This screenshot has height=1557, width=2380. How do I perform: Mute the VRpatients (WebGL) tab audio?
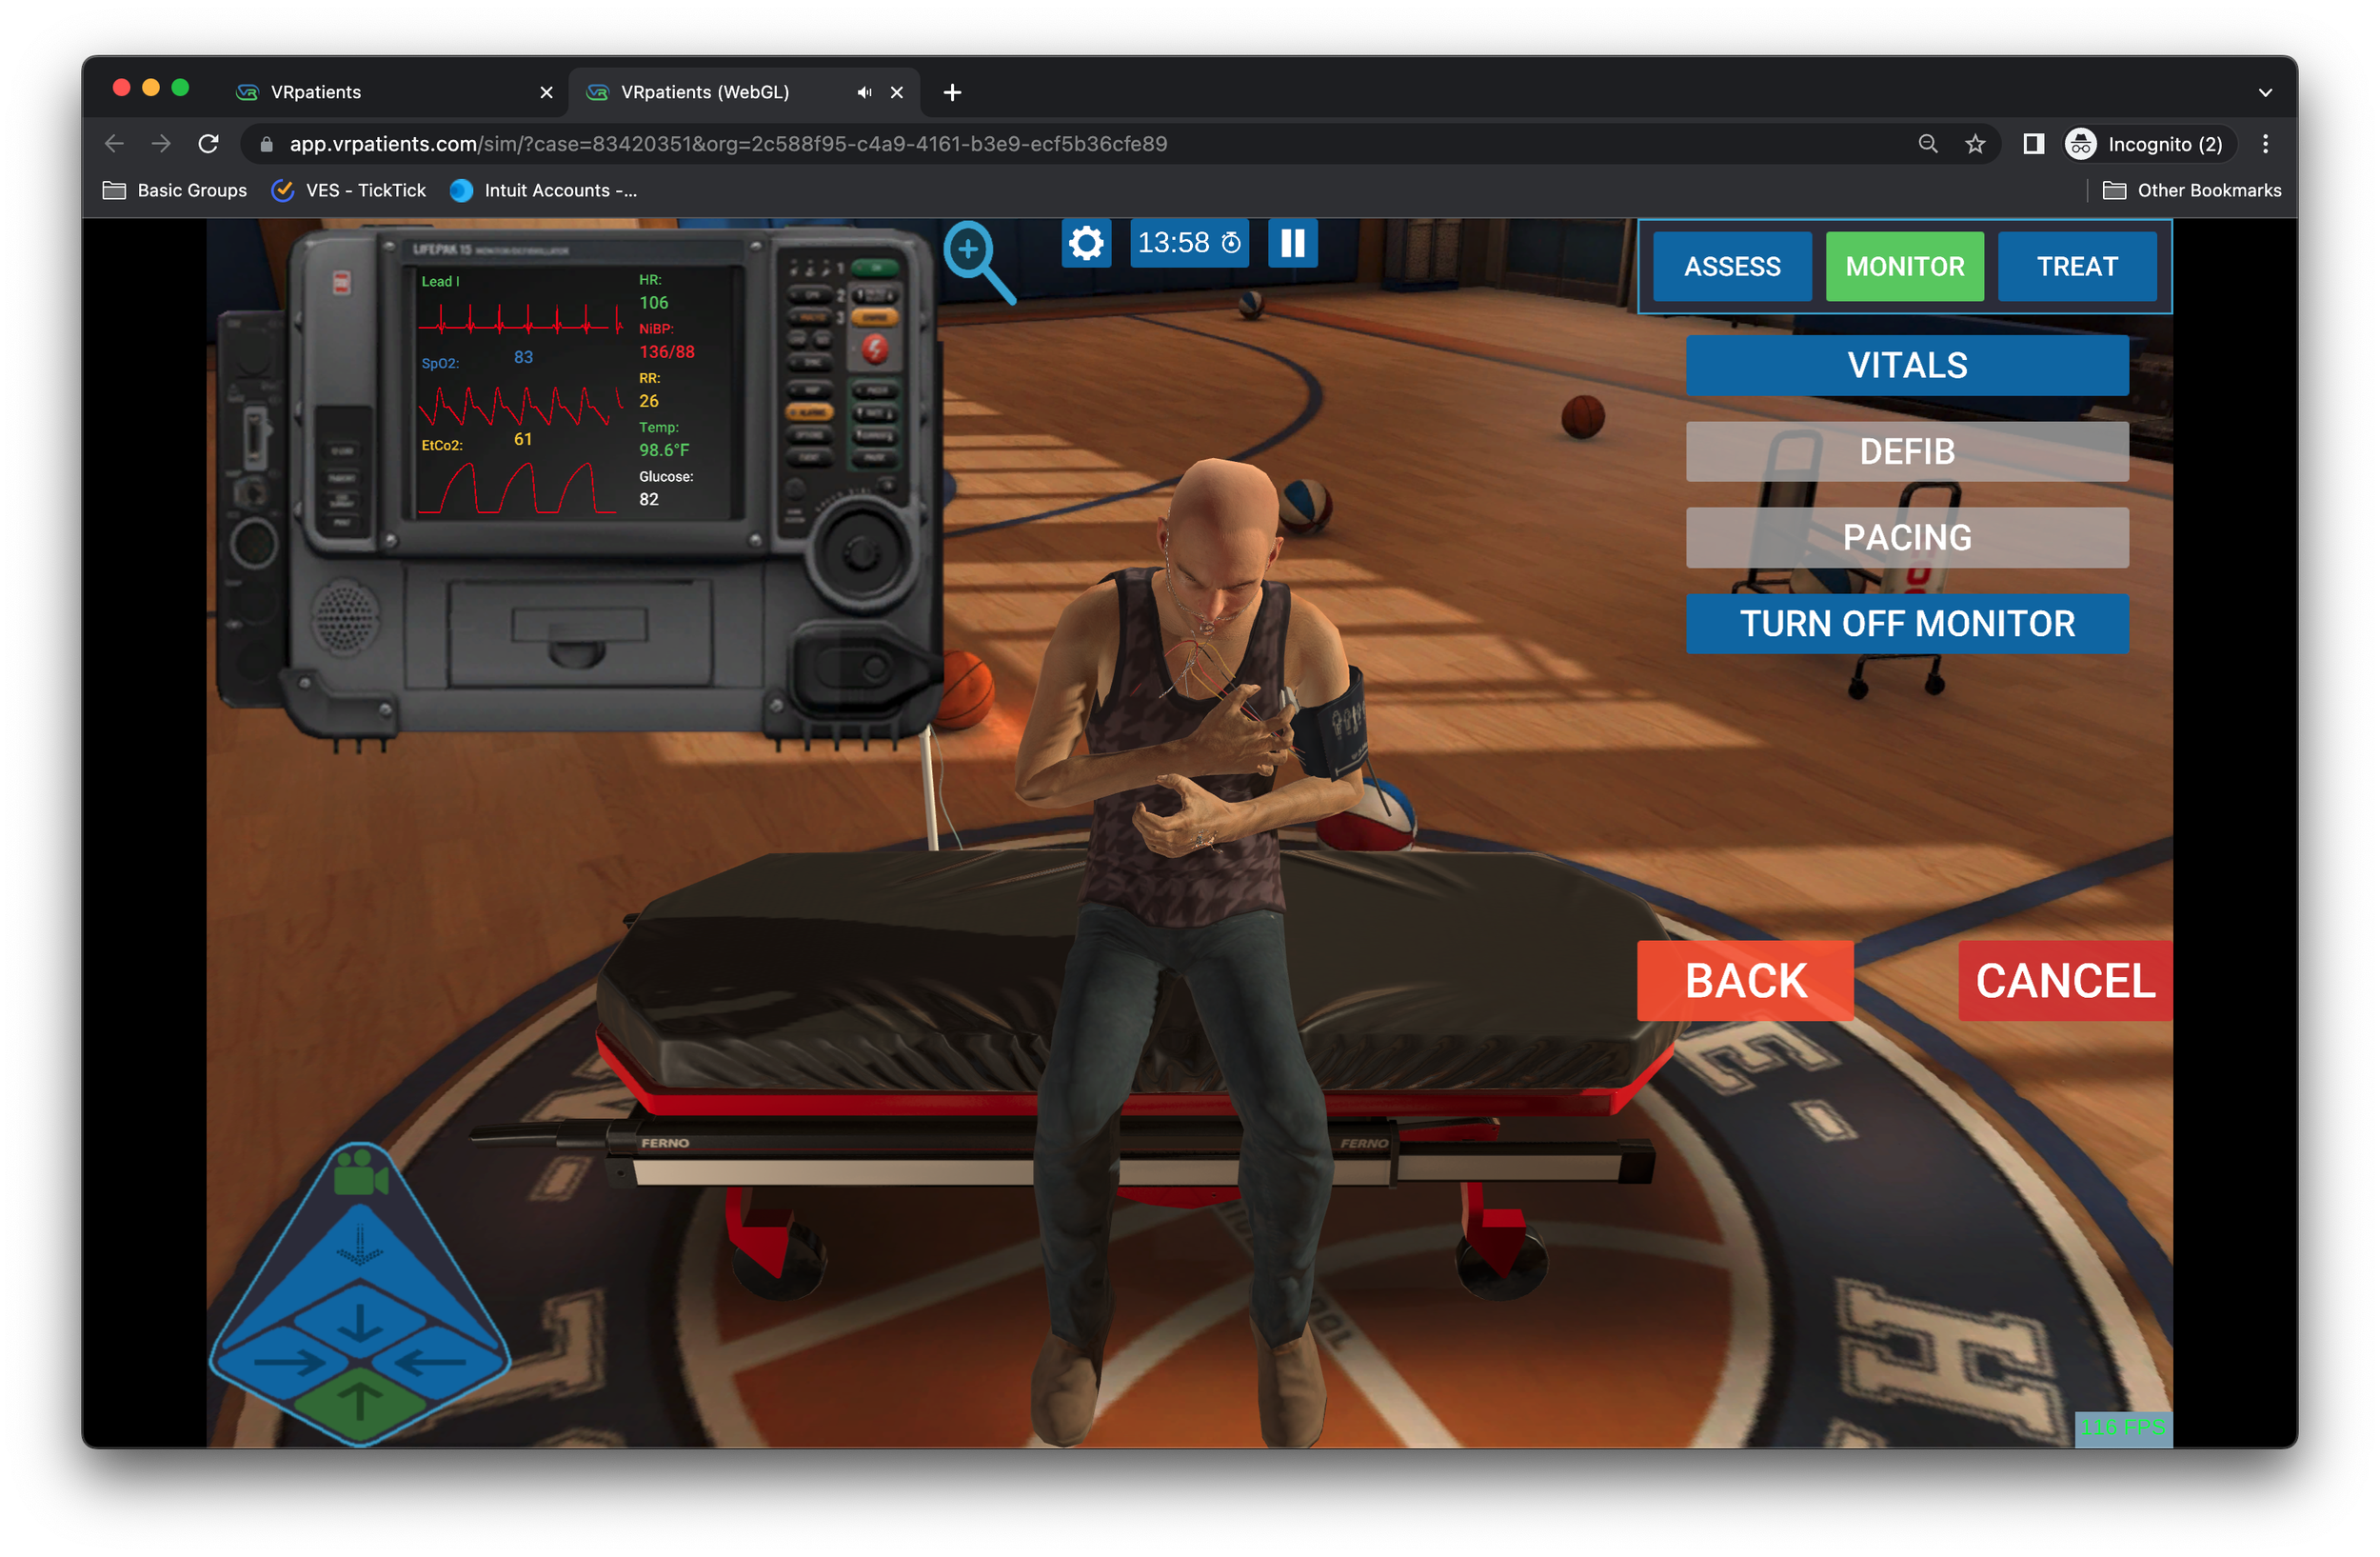tap(864, 92)
